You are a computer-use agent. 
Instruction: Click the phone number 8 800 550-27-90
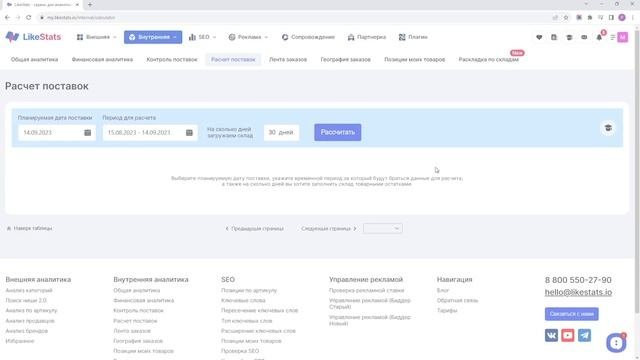point(578,280)
